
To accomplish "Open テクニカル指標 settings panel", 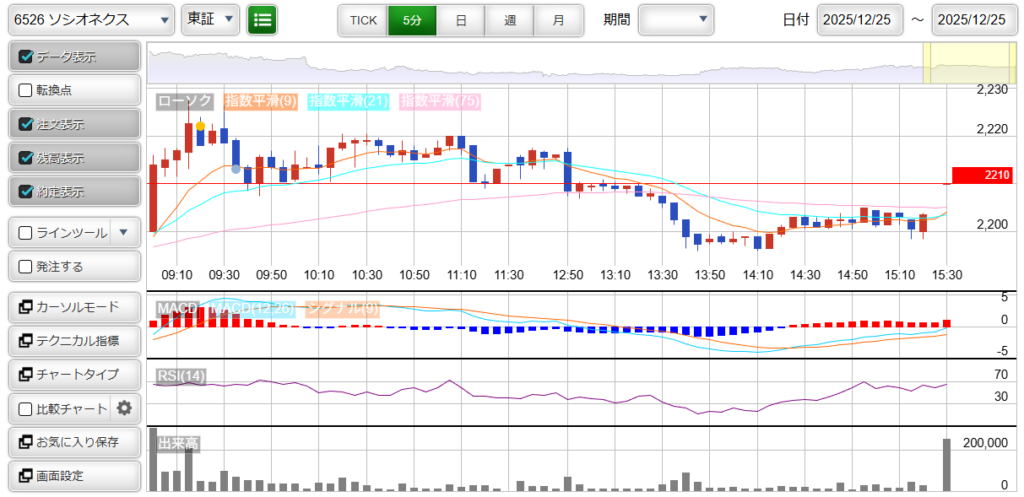I will tap(74, 341).
